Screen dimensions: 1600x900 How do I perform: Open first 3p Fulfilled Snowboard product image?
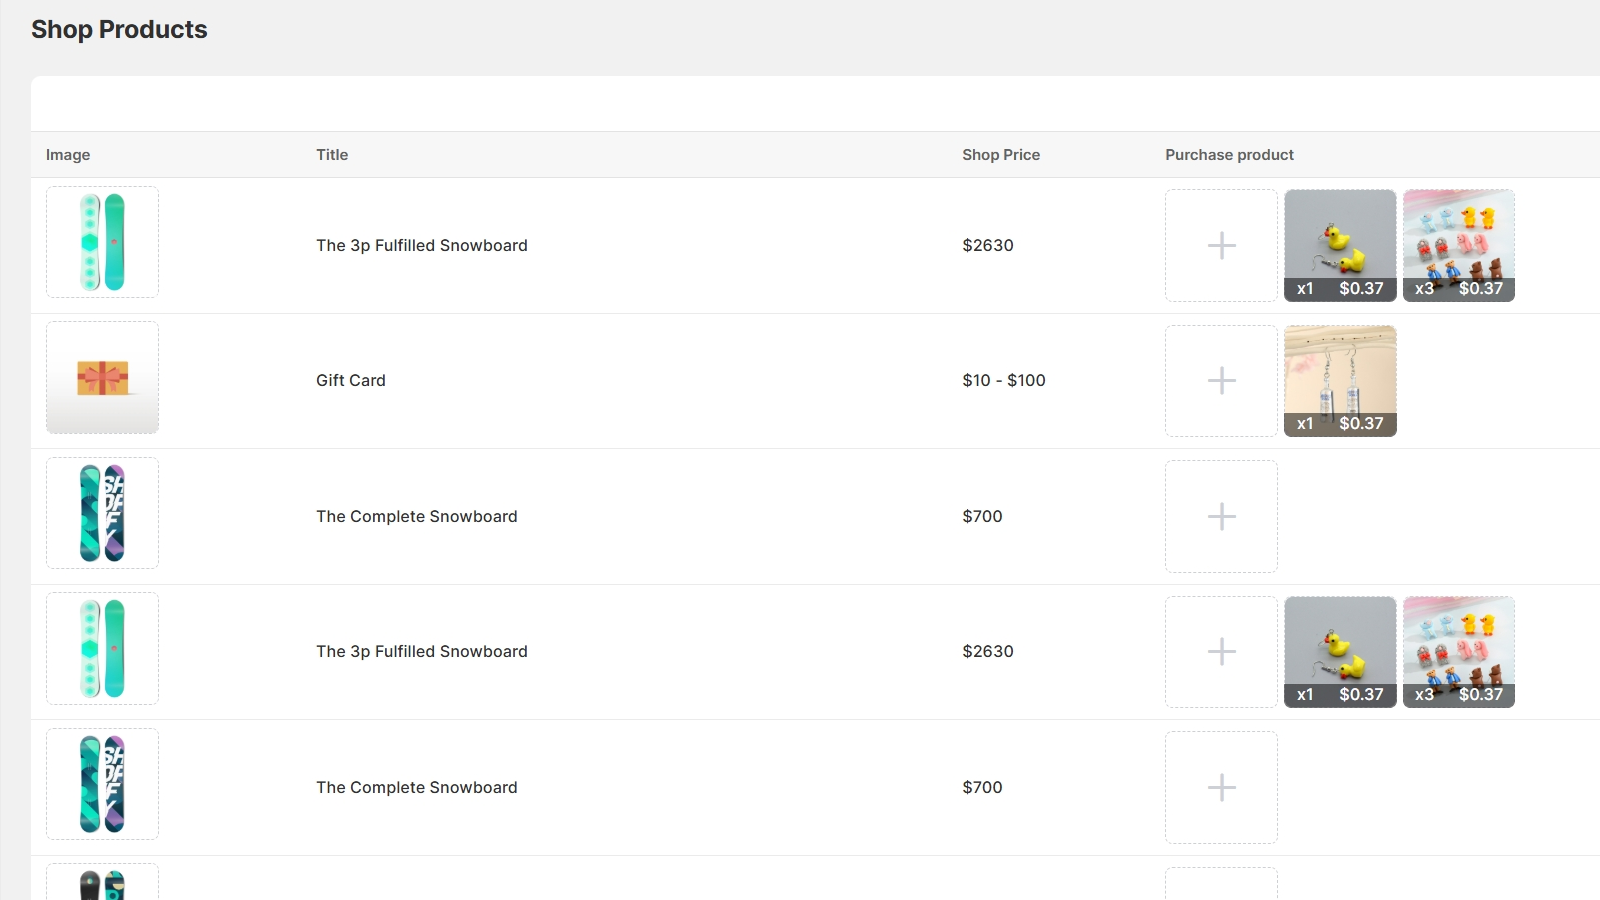tap(102, 242)
